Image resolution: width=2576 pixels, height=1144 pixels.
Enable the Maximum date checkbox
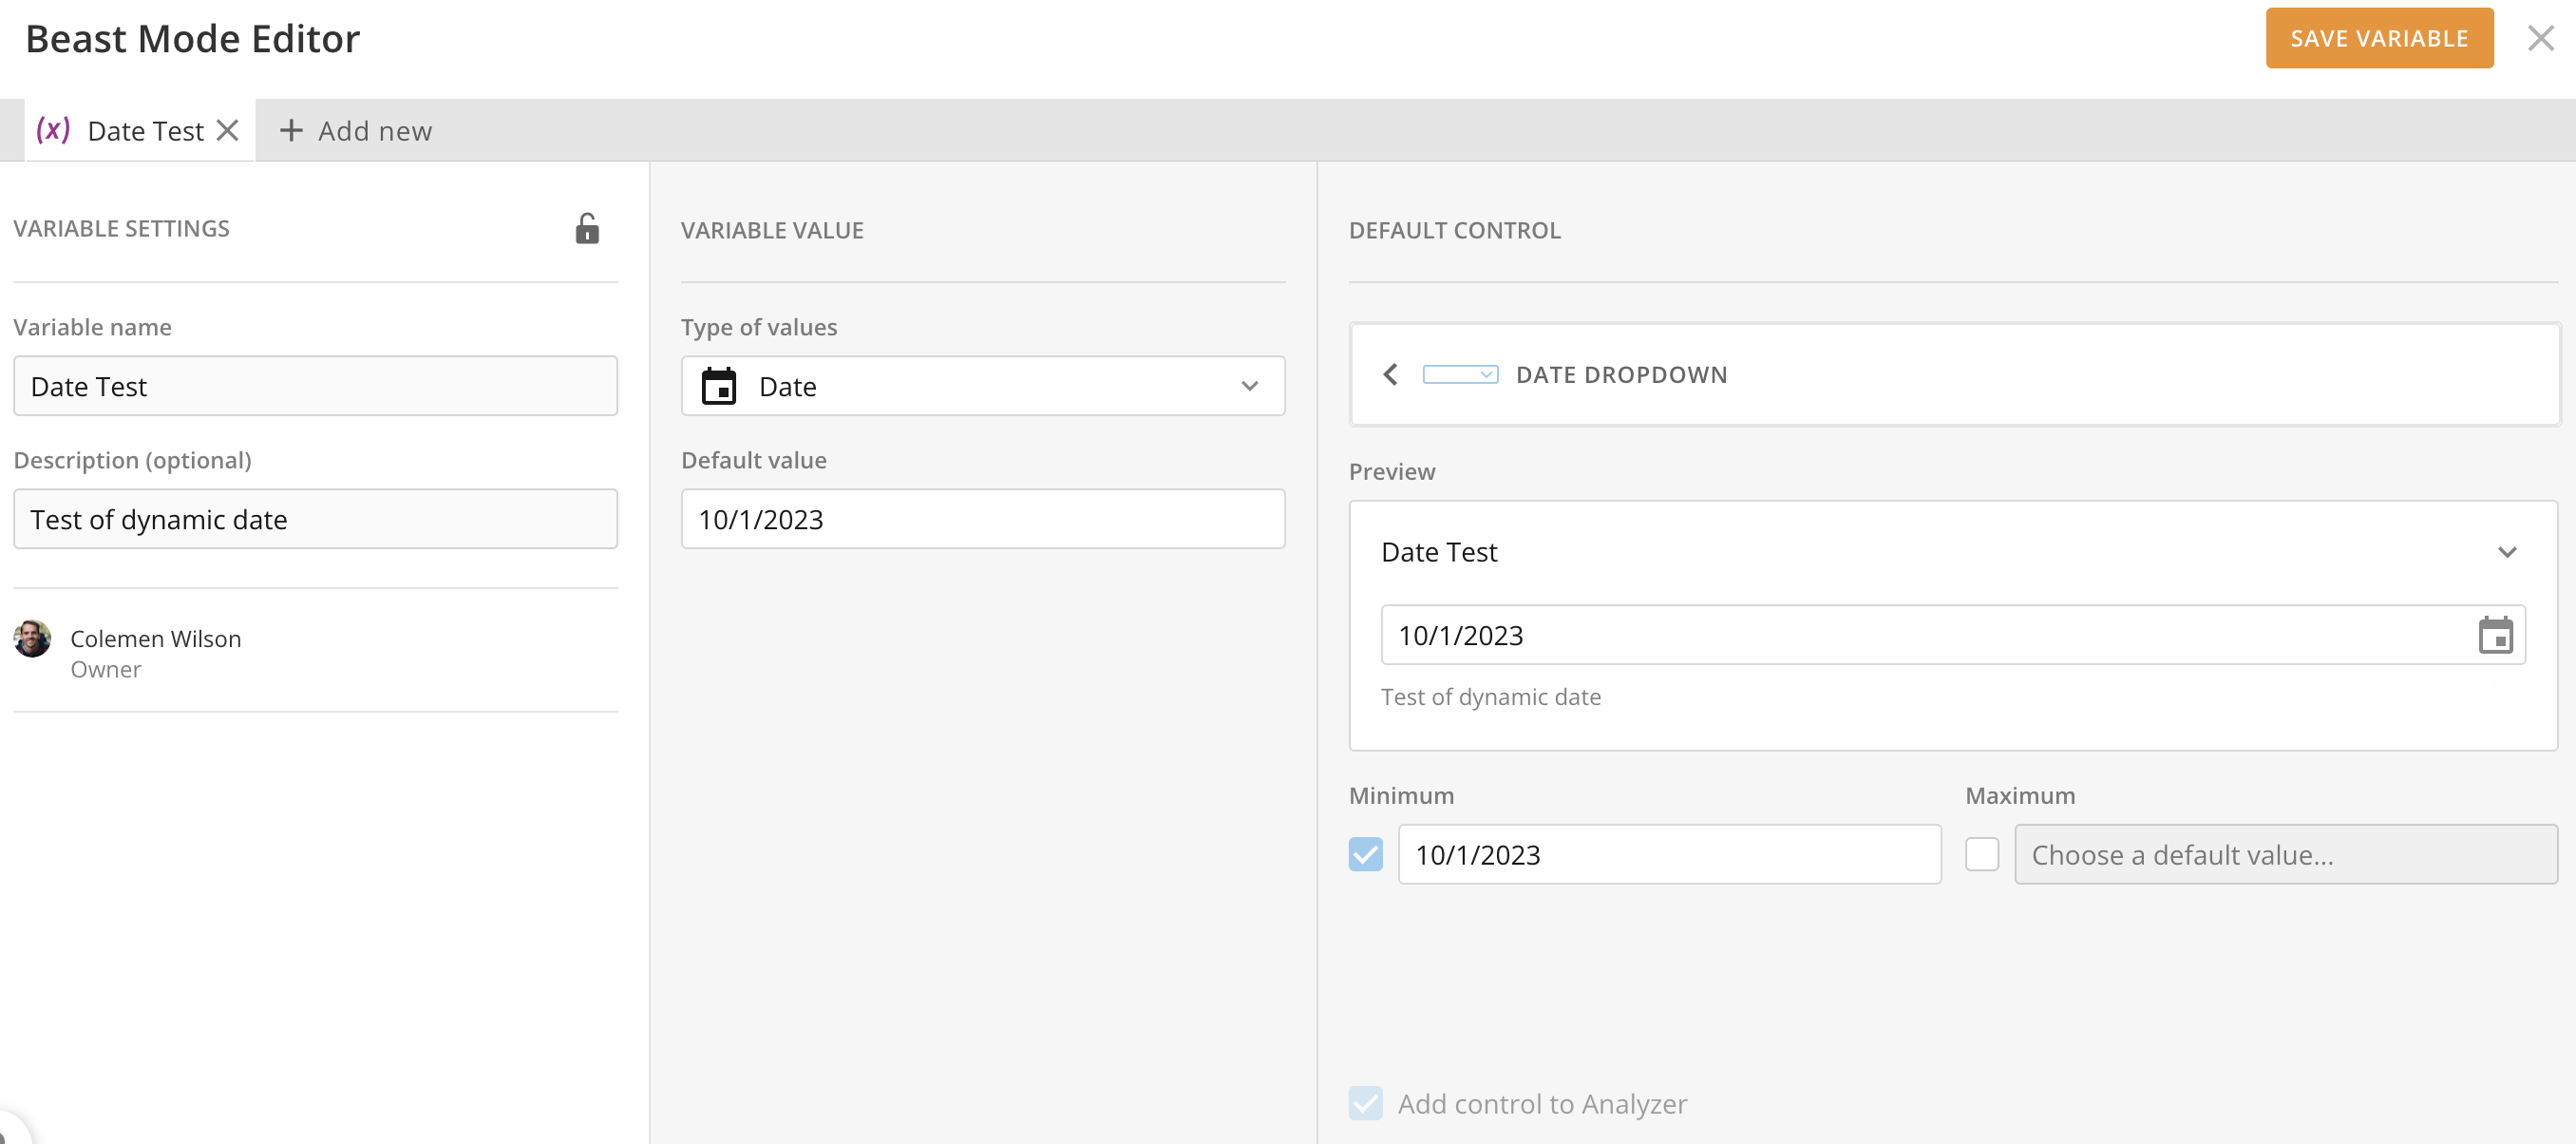point(1981,854)
